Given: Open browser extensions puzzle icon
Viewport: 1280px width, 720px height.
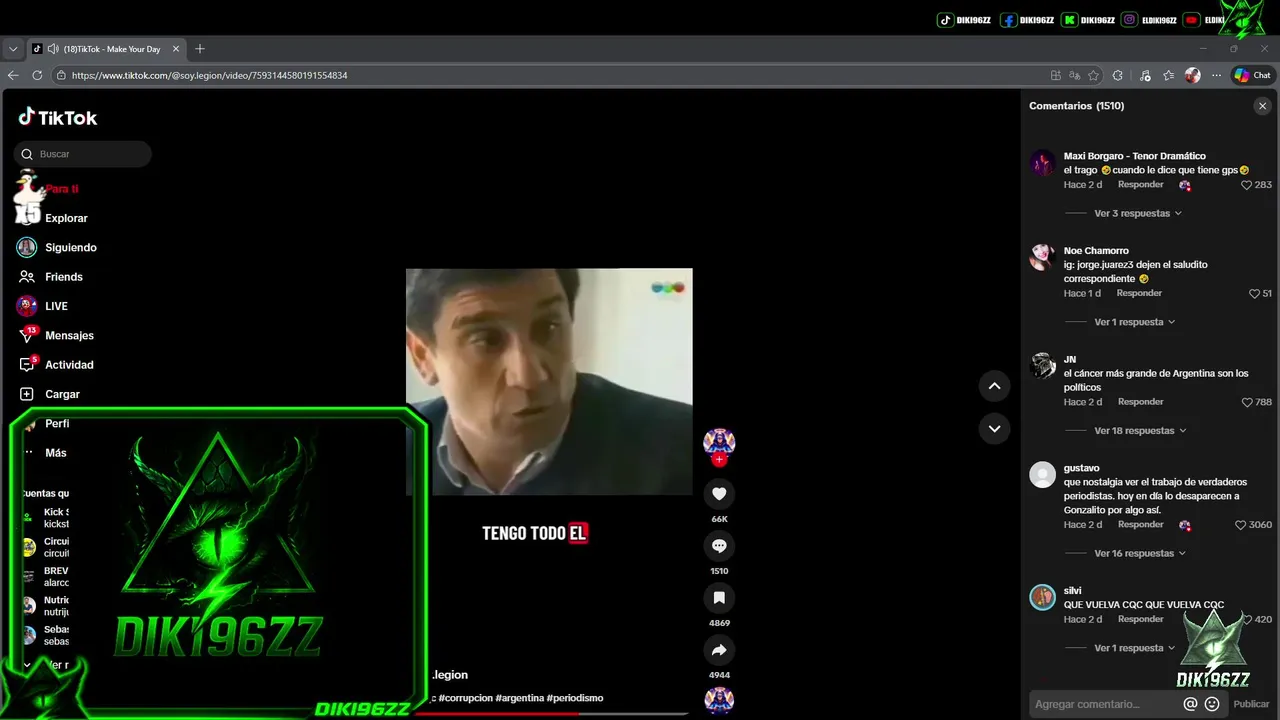Looking at the screenshot, I should [1118, 75].
